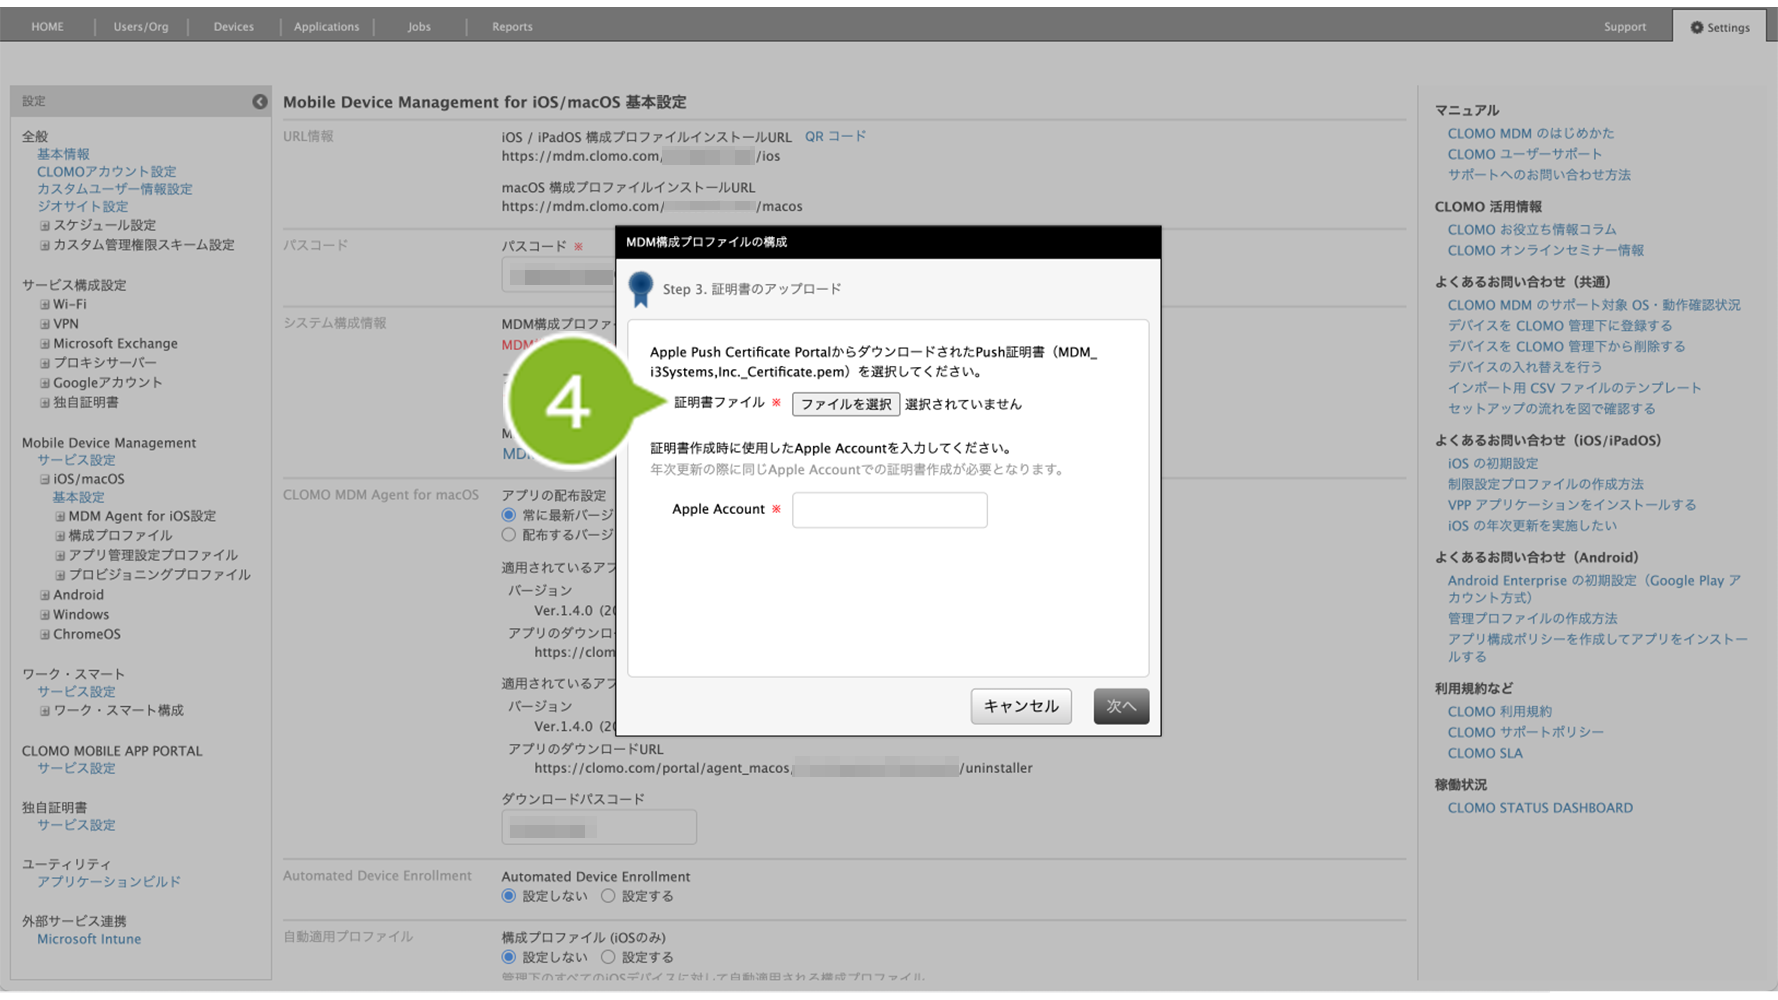Expand アプリ管理設定プロファイル tree node
The image size is (1778, 1000).
tap(60, 556)
